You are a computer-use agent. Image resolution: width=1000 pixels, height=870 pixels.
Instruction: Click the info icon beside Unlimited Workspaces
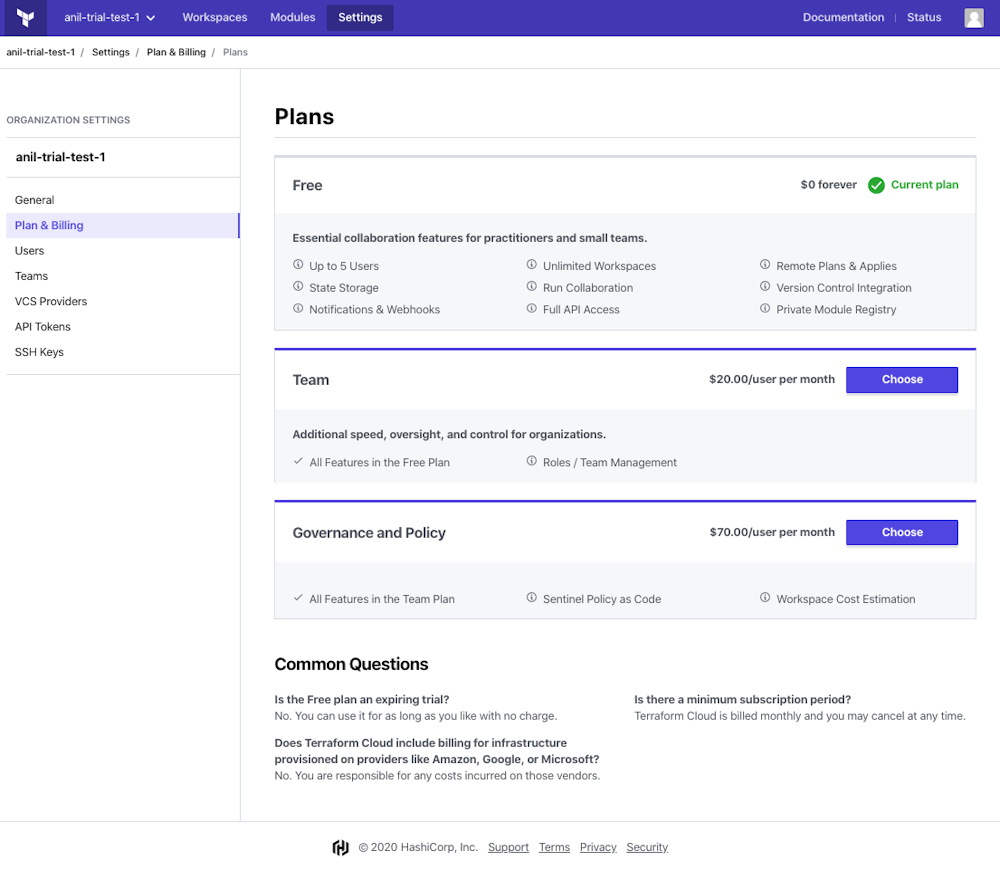531,266
